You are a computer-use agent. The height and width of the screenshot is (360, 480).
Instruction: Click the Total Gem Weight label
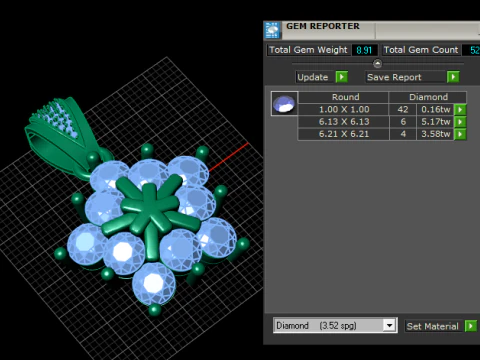308,50
